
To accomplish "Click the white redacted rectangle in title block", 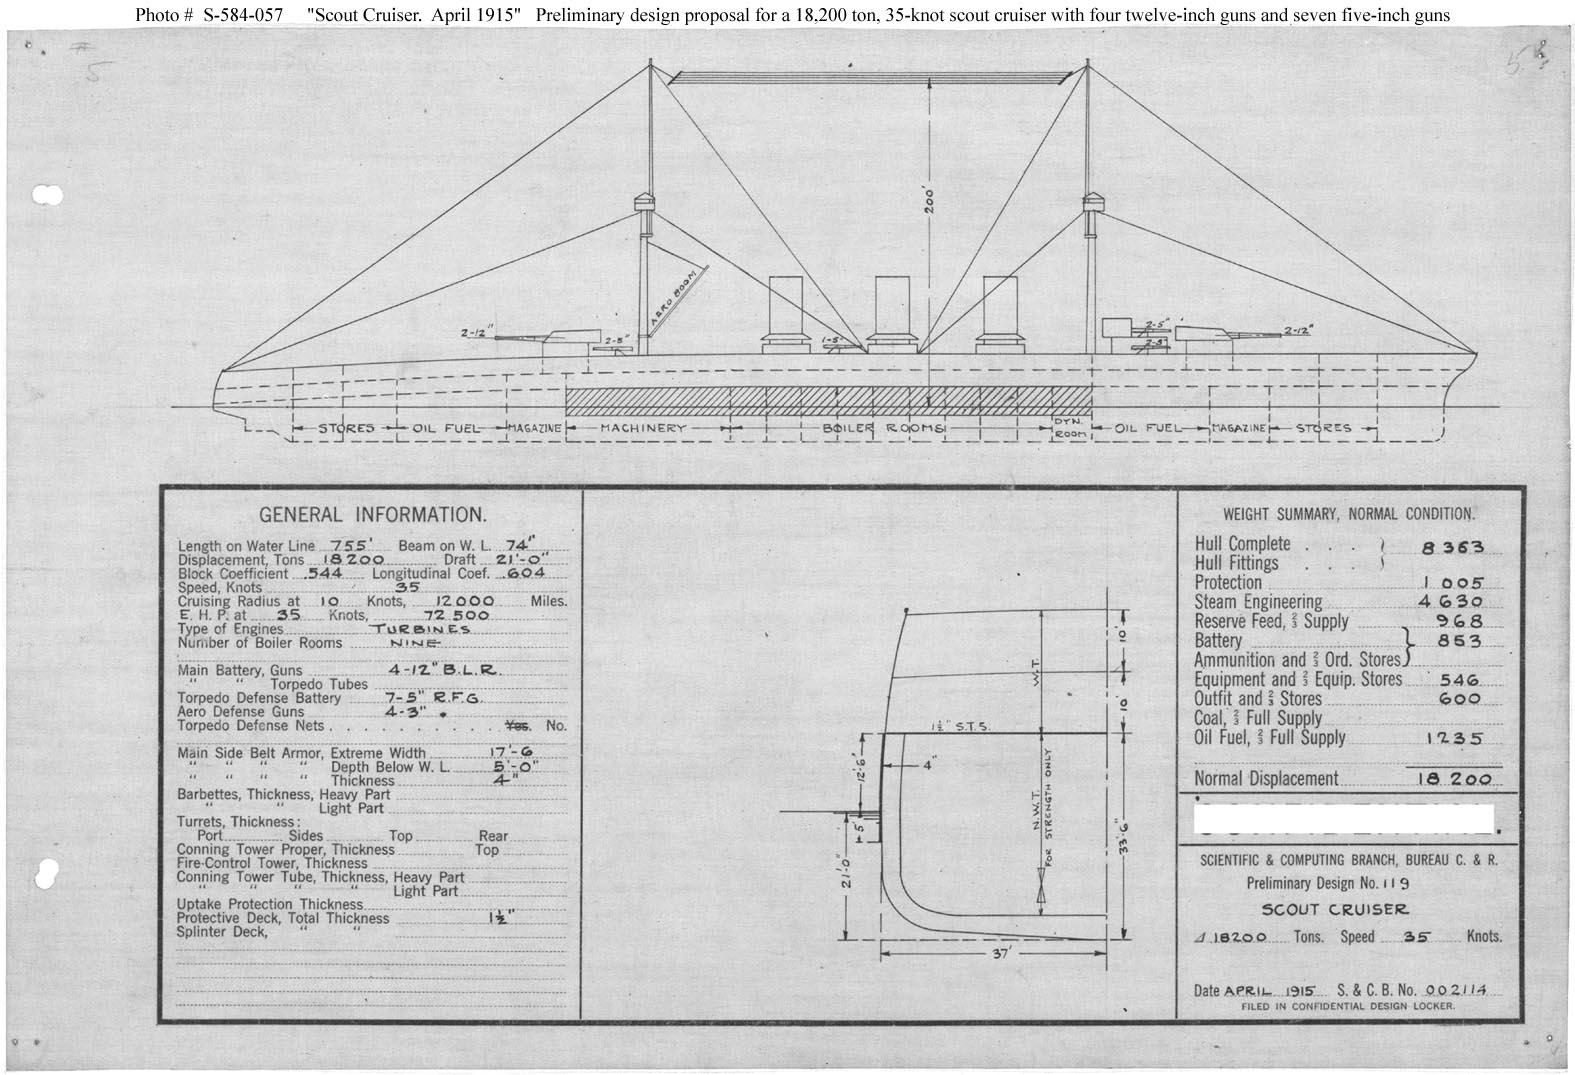I will pyautogui.click(x=1344, y=819).
